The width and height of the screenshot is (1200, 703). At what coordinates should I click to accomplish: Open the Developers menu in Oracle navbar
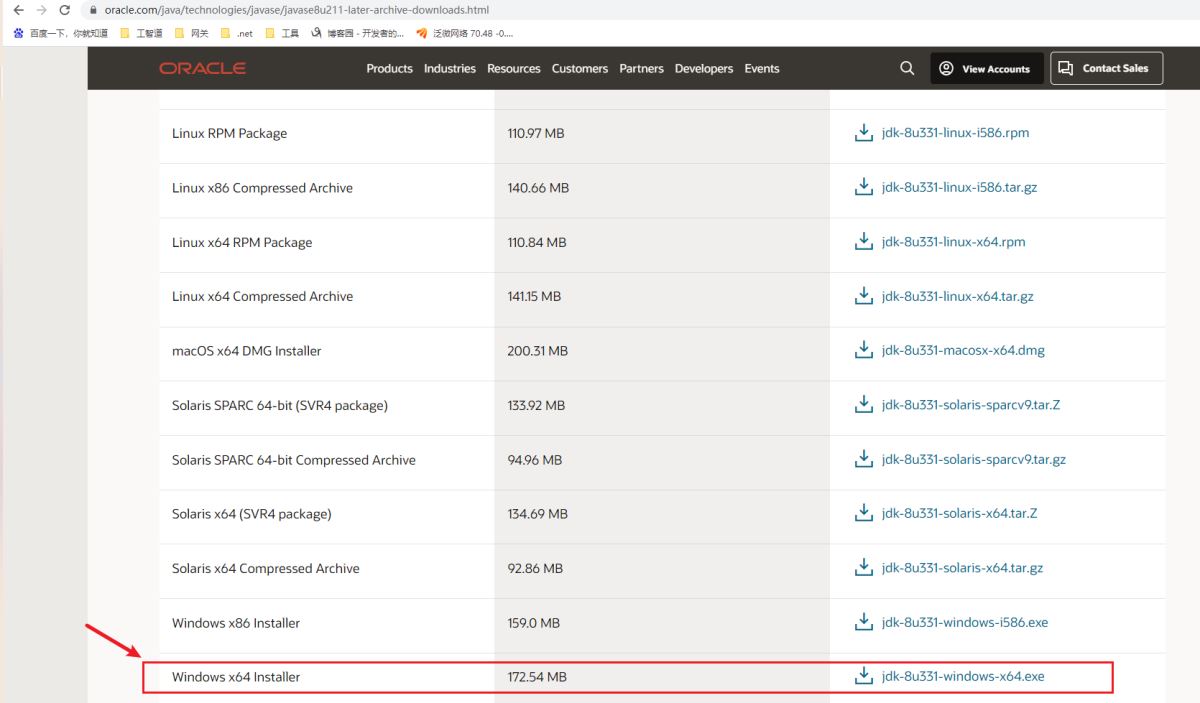click(x=704, y=68)
